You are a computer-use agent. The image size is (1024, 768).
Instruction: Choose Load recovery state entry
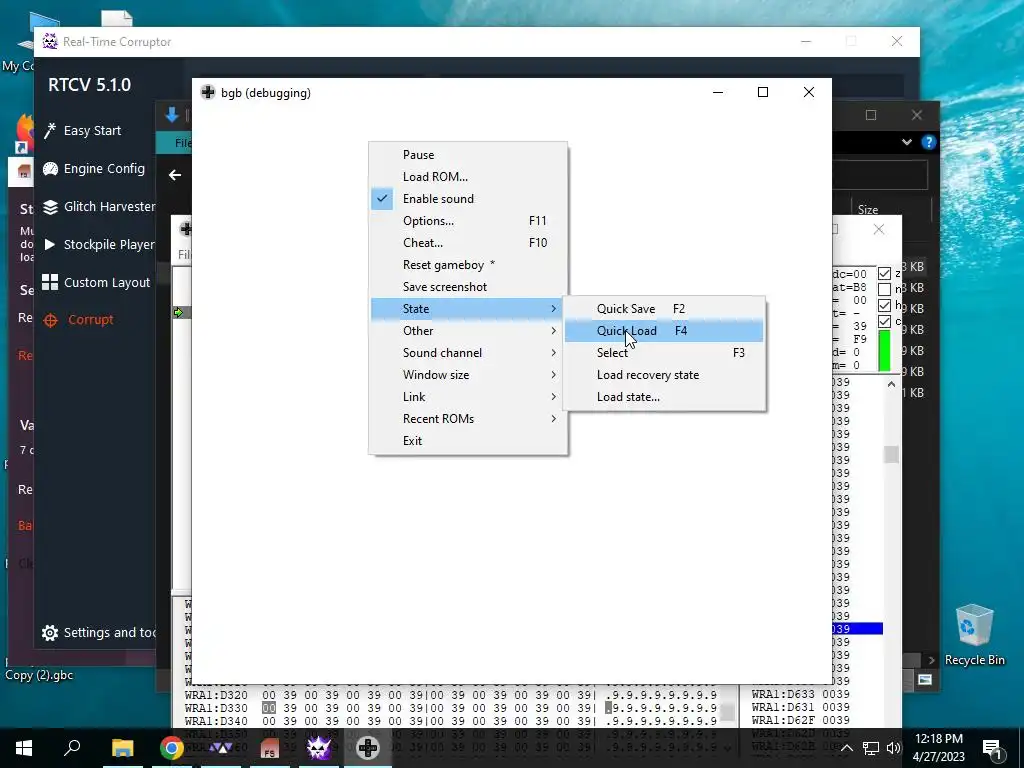tap(664, 375)
